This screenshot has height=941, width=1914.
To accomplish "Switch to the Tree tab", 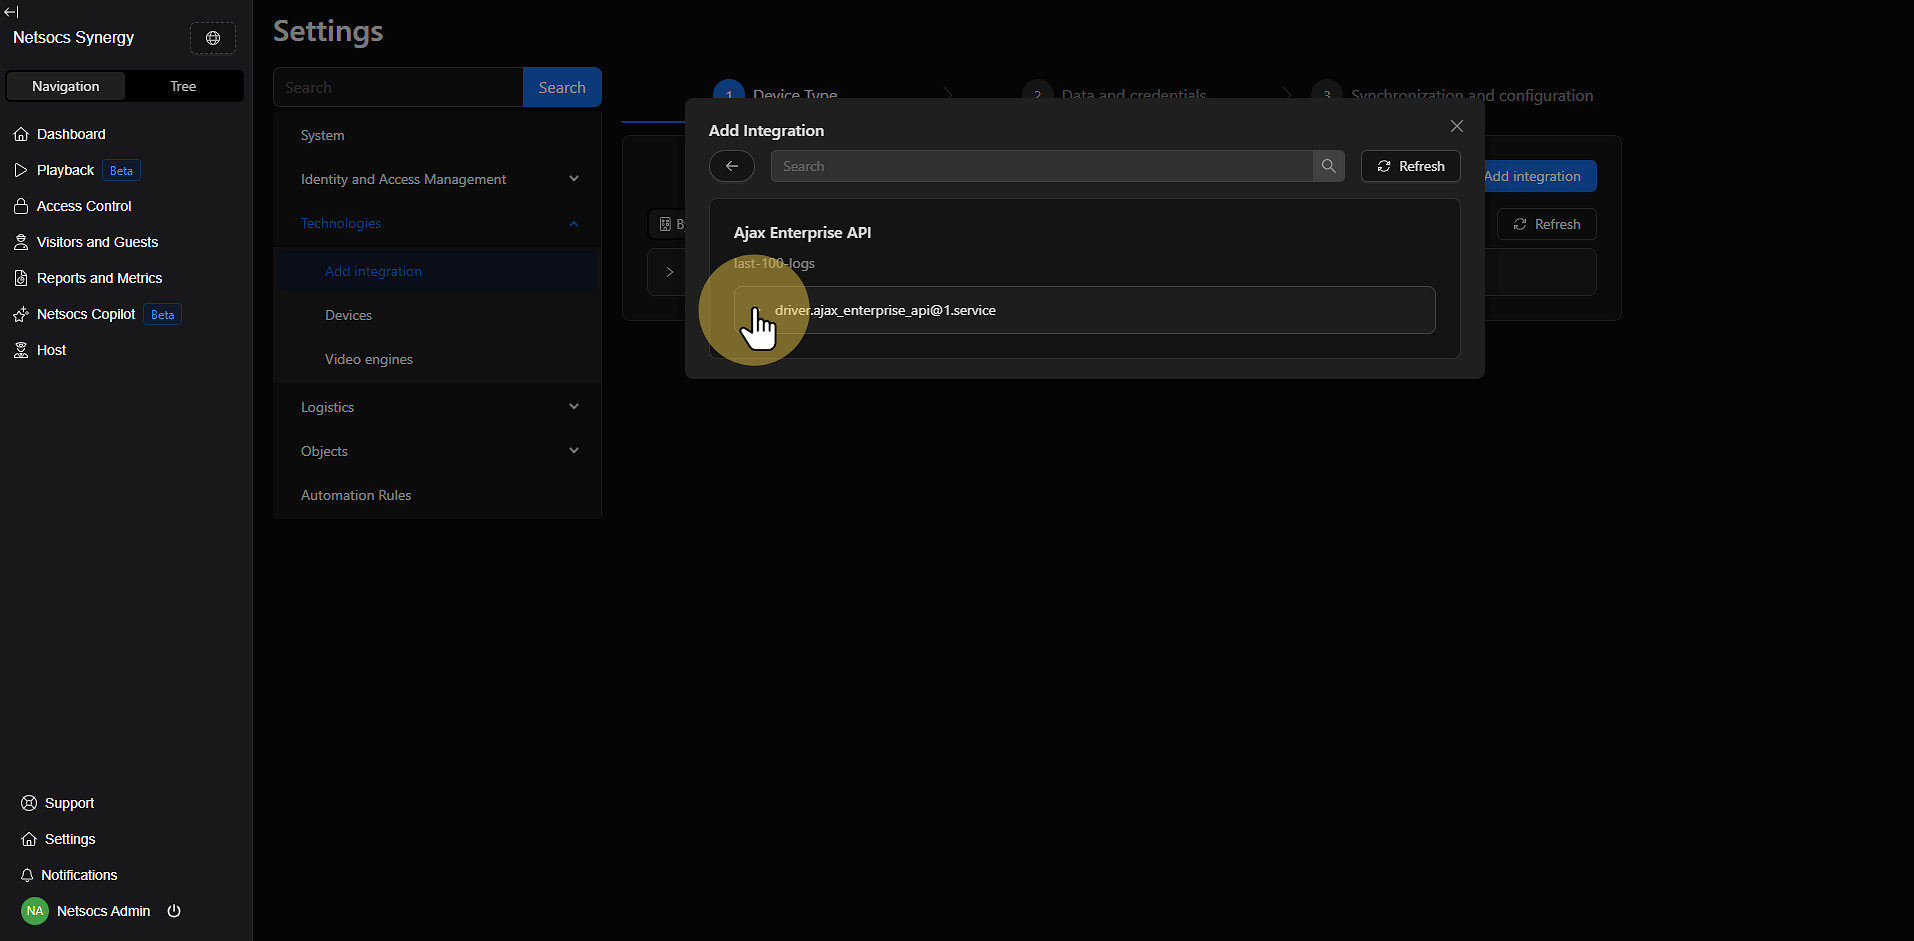I will pos(183,86).
